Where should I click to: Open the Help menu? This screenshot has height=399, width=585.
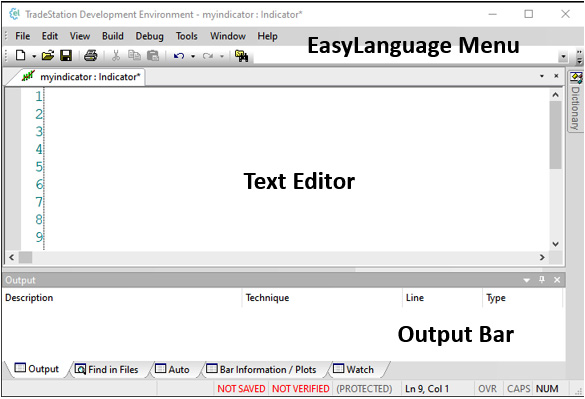tap(268, 36)
